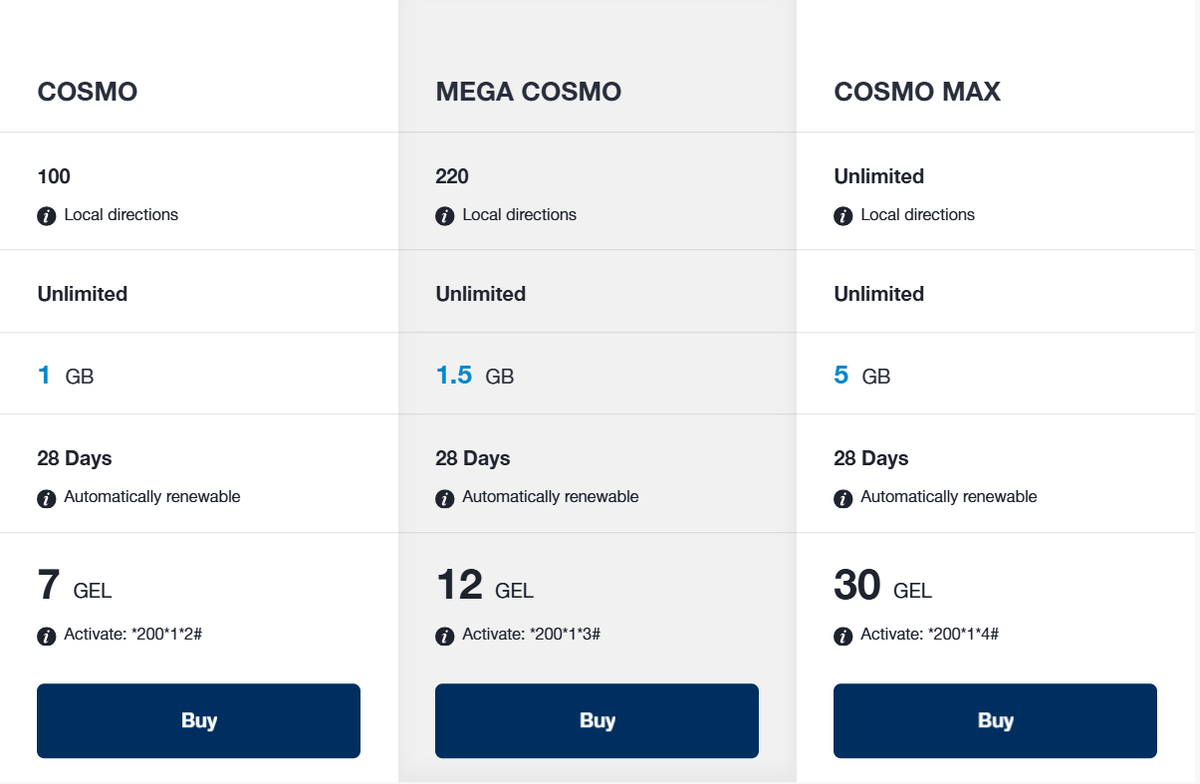Click info icon next to Activate *200*1*2#

point(46,636)
